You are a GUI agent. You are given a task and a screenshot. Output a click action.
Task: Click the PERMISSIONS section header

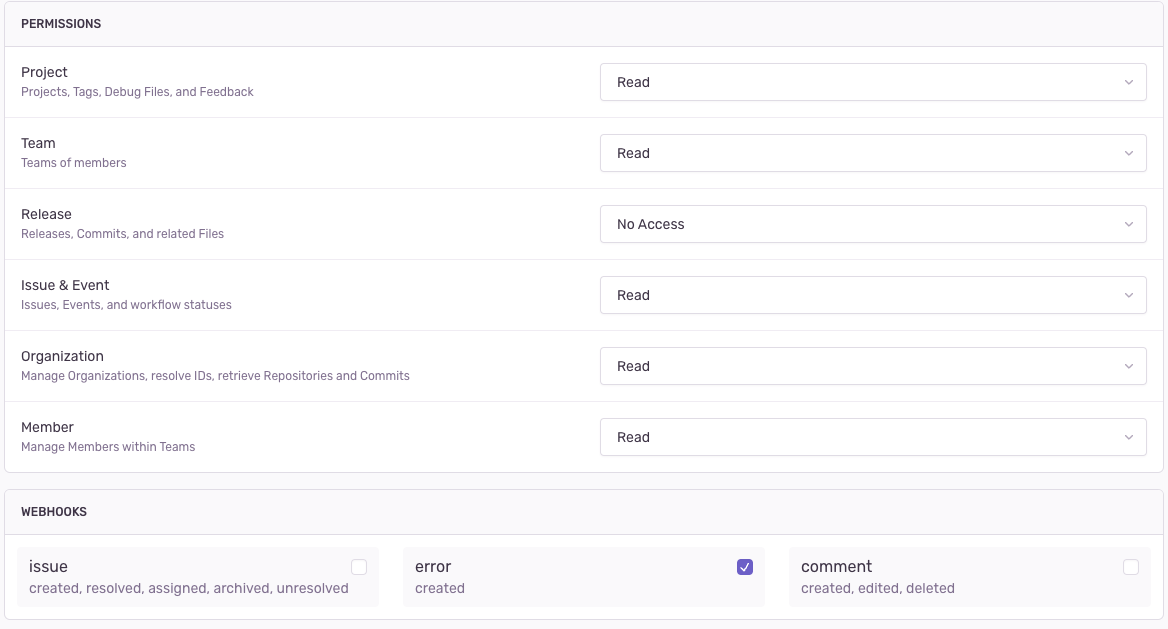tap(61, 23)
